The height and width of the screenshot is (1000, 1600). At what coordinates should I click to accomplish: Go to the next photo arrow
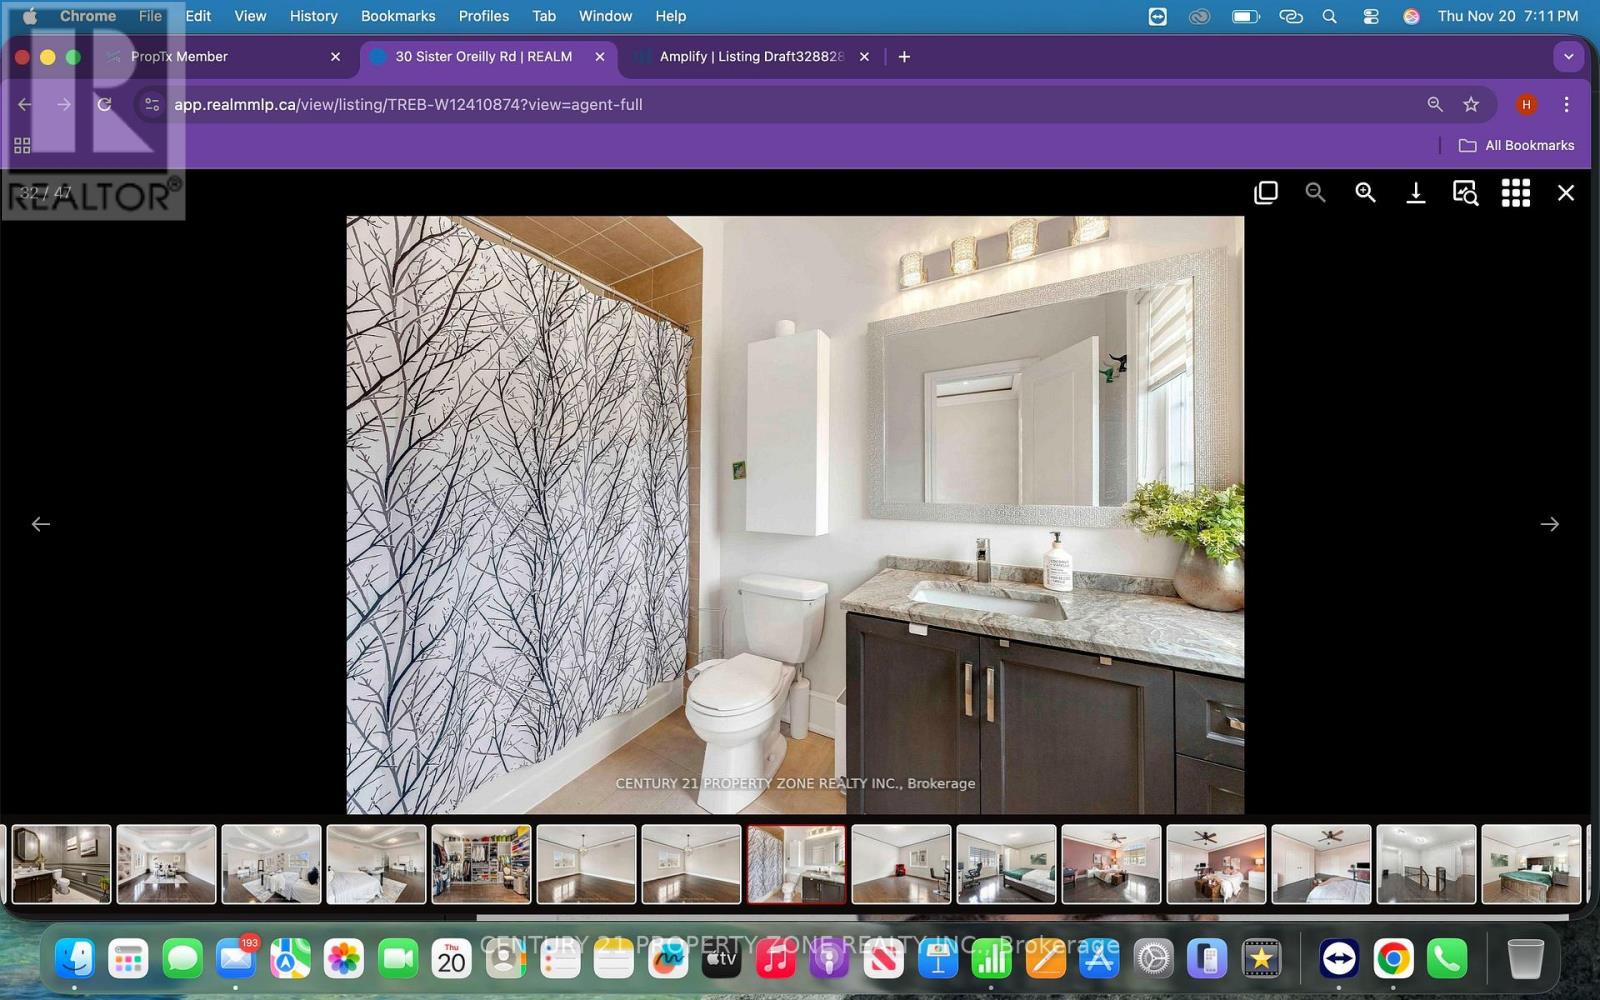tap(1549, 524)
